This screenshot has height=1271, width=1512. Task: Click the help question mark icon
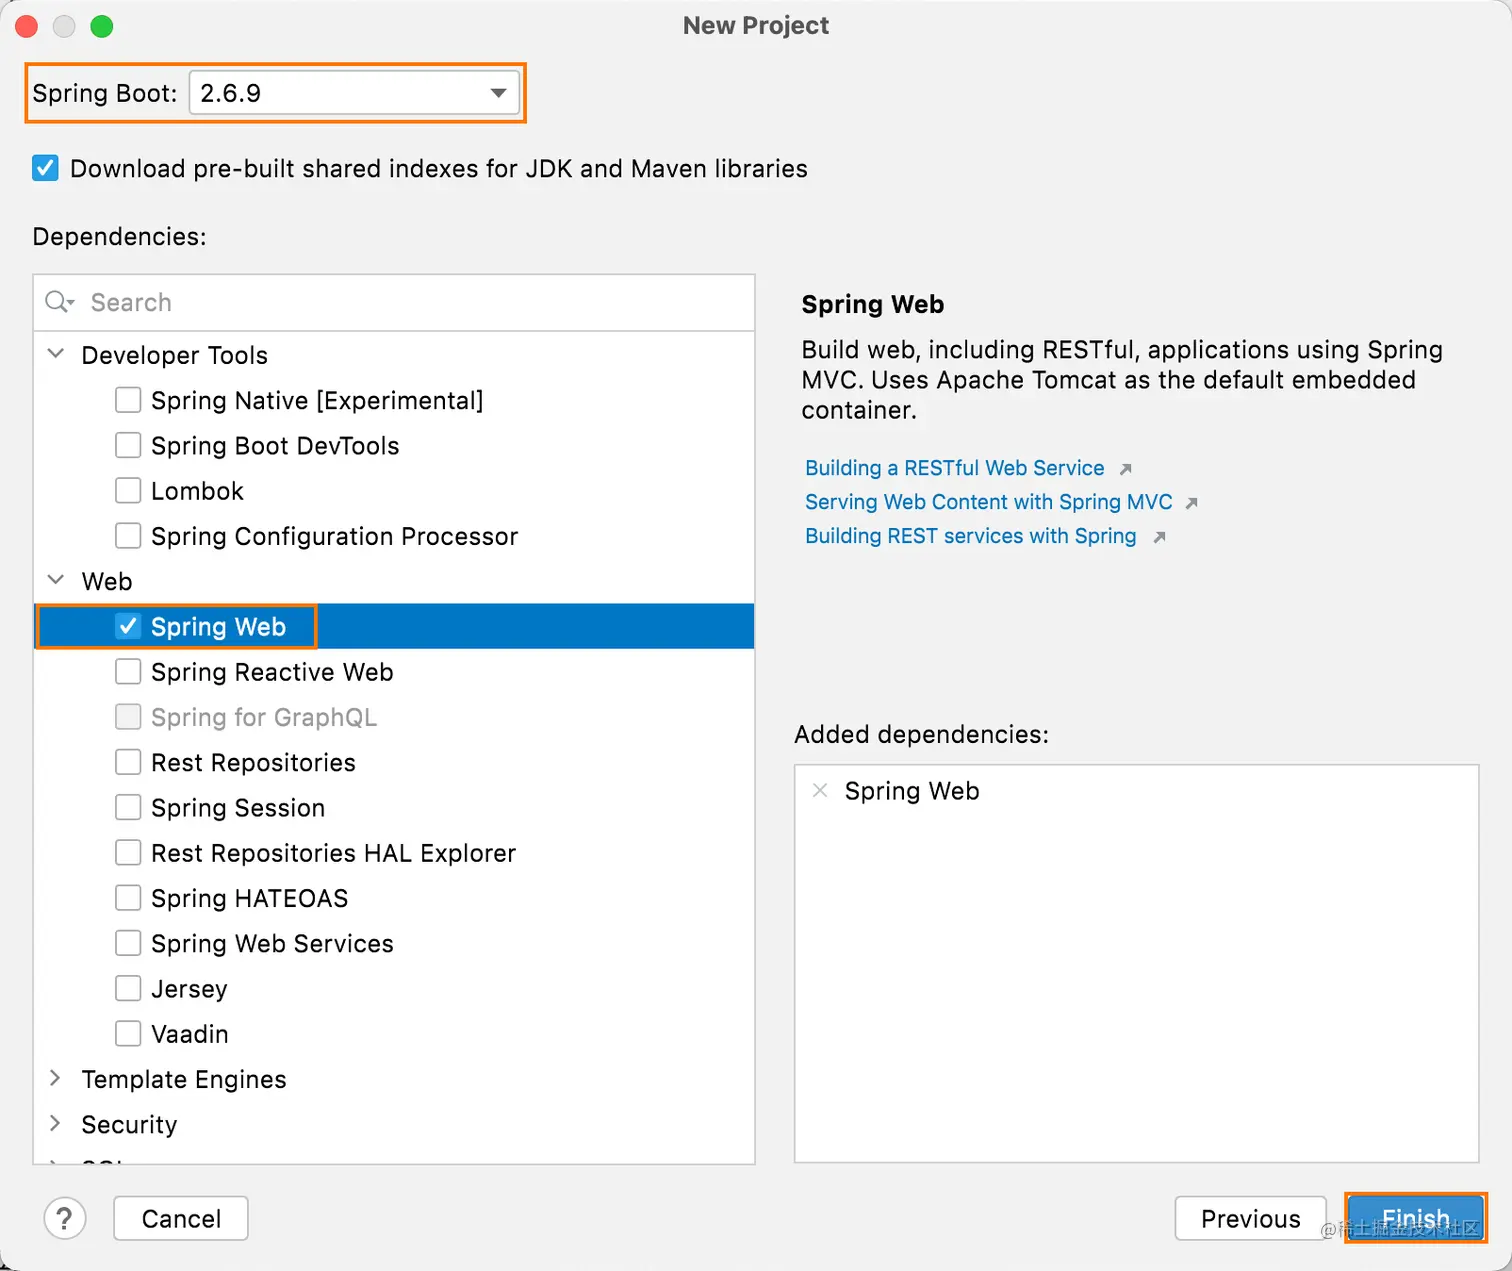tap(65, 1218)
